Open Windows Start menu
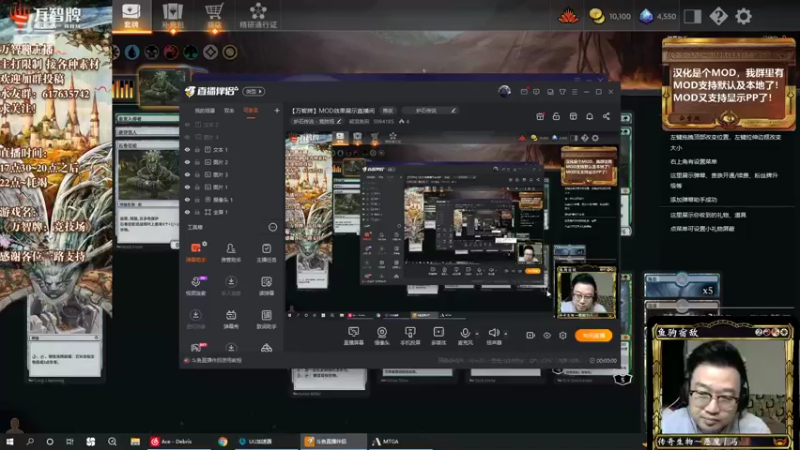This screenshot has height=450, width=800. [x=9, y=441]
